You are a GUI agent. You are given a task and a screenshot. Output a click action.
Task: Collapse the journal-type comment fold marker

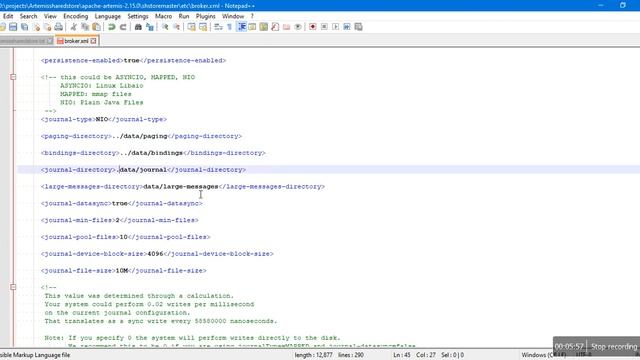tap(13, 77)
